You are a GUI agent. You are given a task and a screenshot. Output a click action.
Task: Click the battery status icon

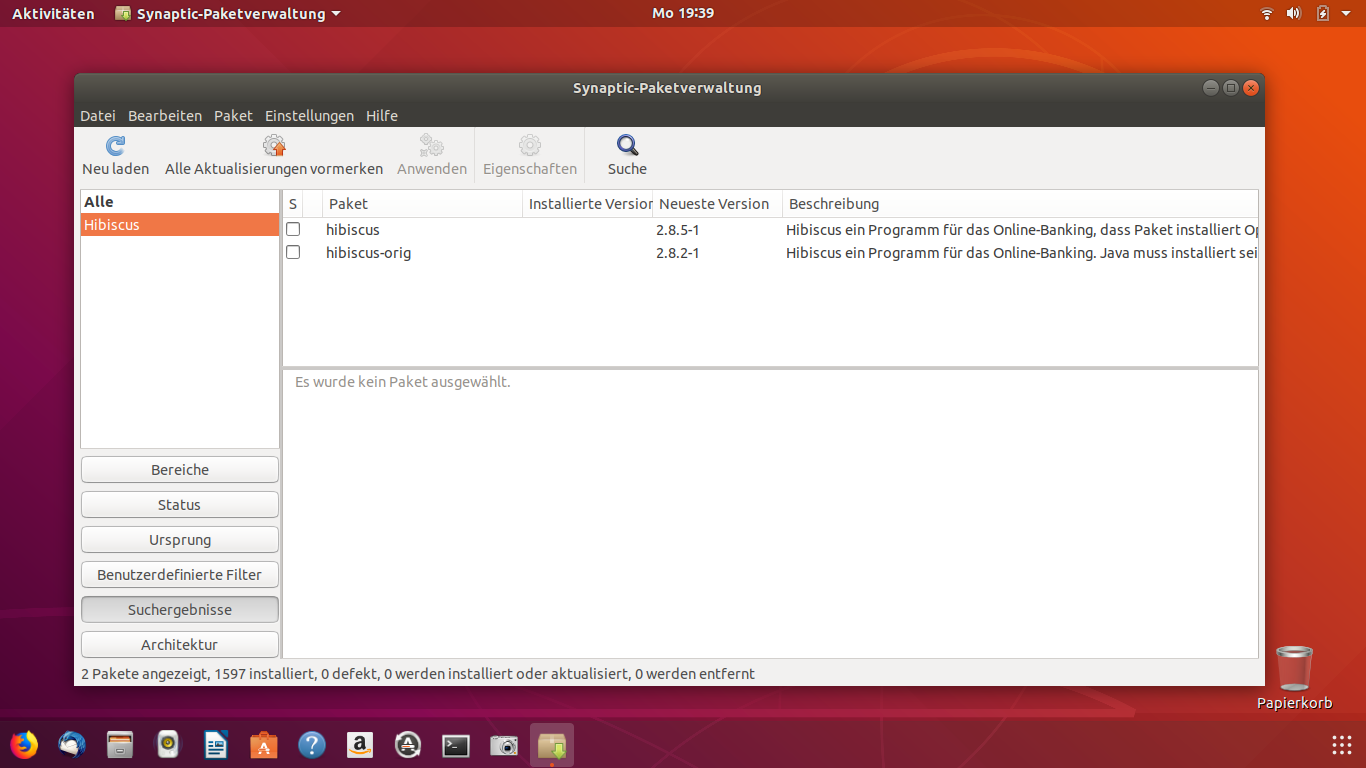click(1323, 13)
